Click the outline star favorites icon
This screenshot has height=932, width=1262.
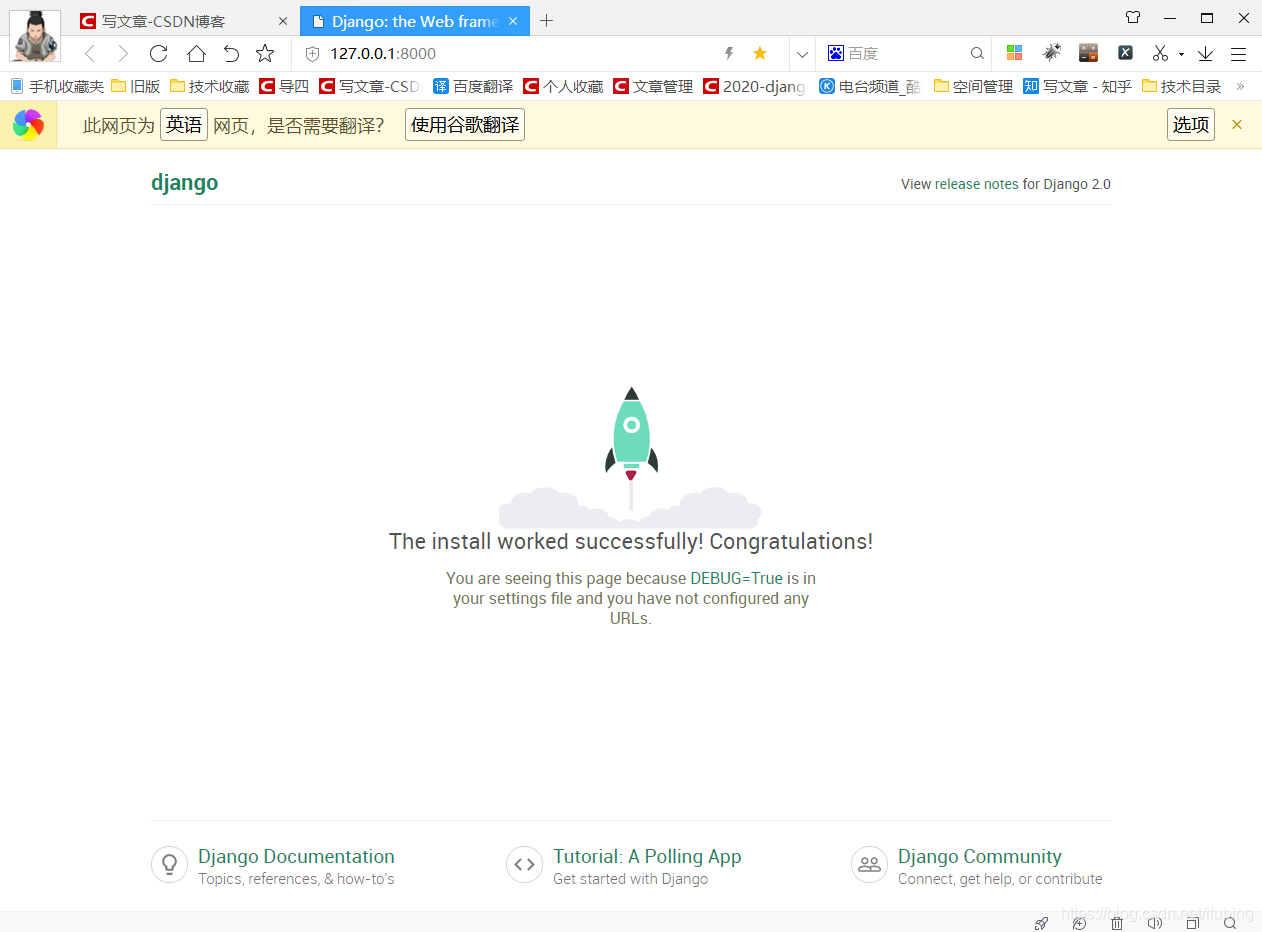pos(265,54)
